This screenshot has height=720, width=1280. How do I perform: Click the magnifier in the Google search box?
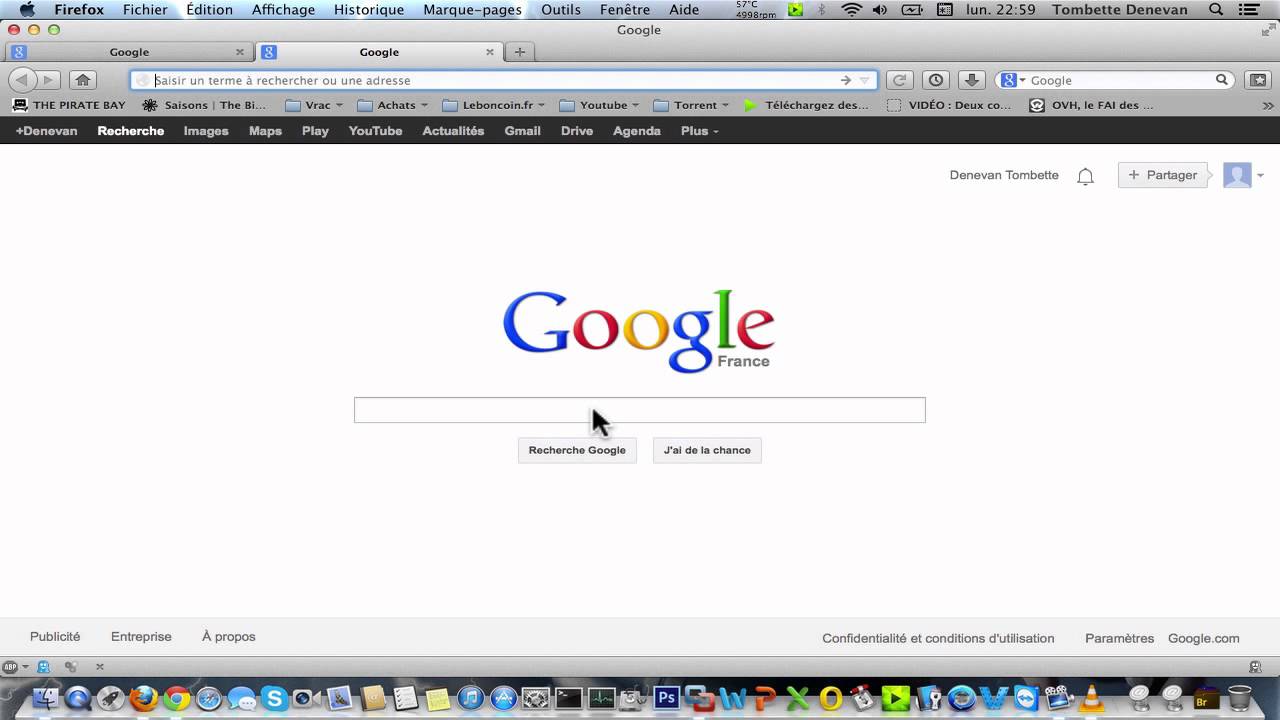(1221, 80)
